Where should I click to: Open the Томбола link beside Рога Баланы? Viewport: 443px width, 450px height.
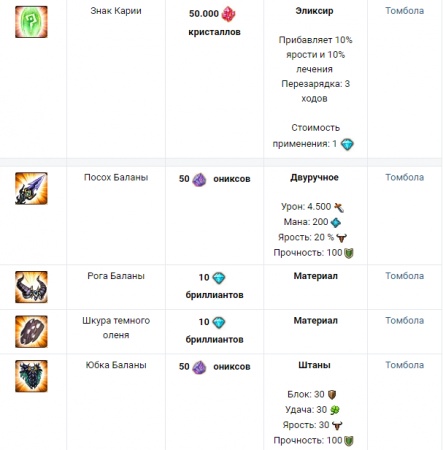[405, 276]
